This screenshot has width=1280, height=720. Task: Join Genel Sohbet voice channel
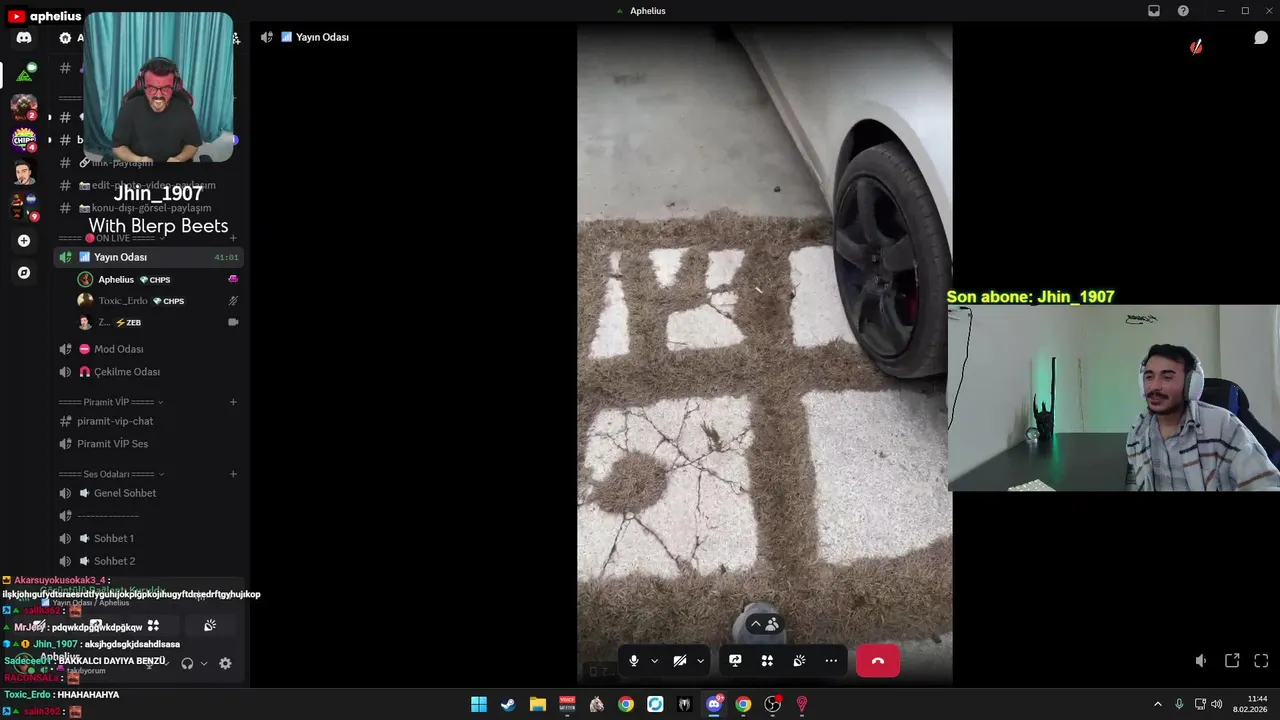coord(147,493)
